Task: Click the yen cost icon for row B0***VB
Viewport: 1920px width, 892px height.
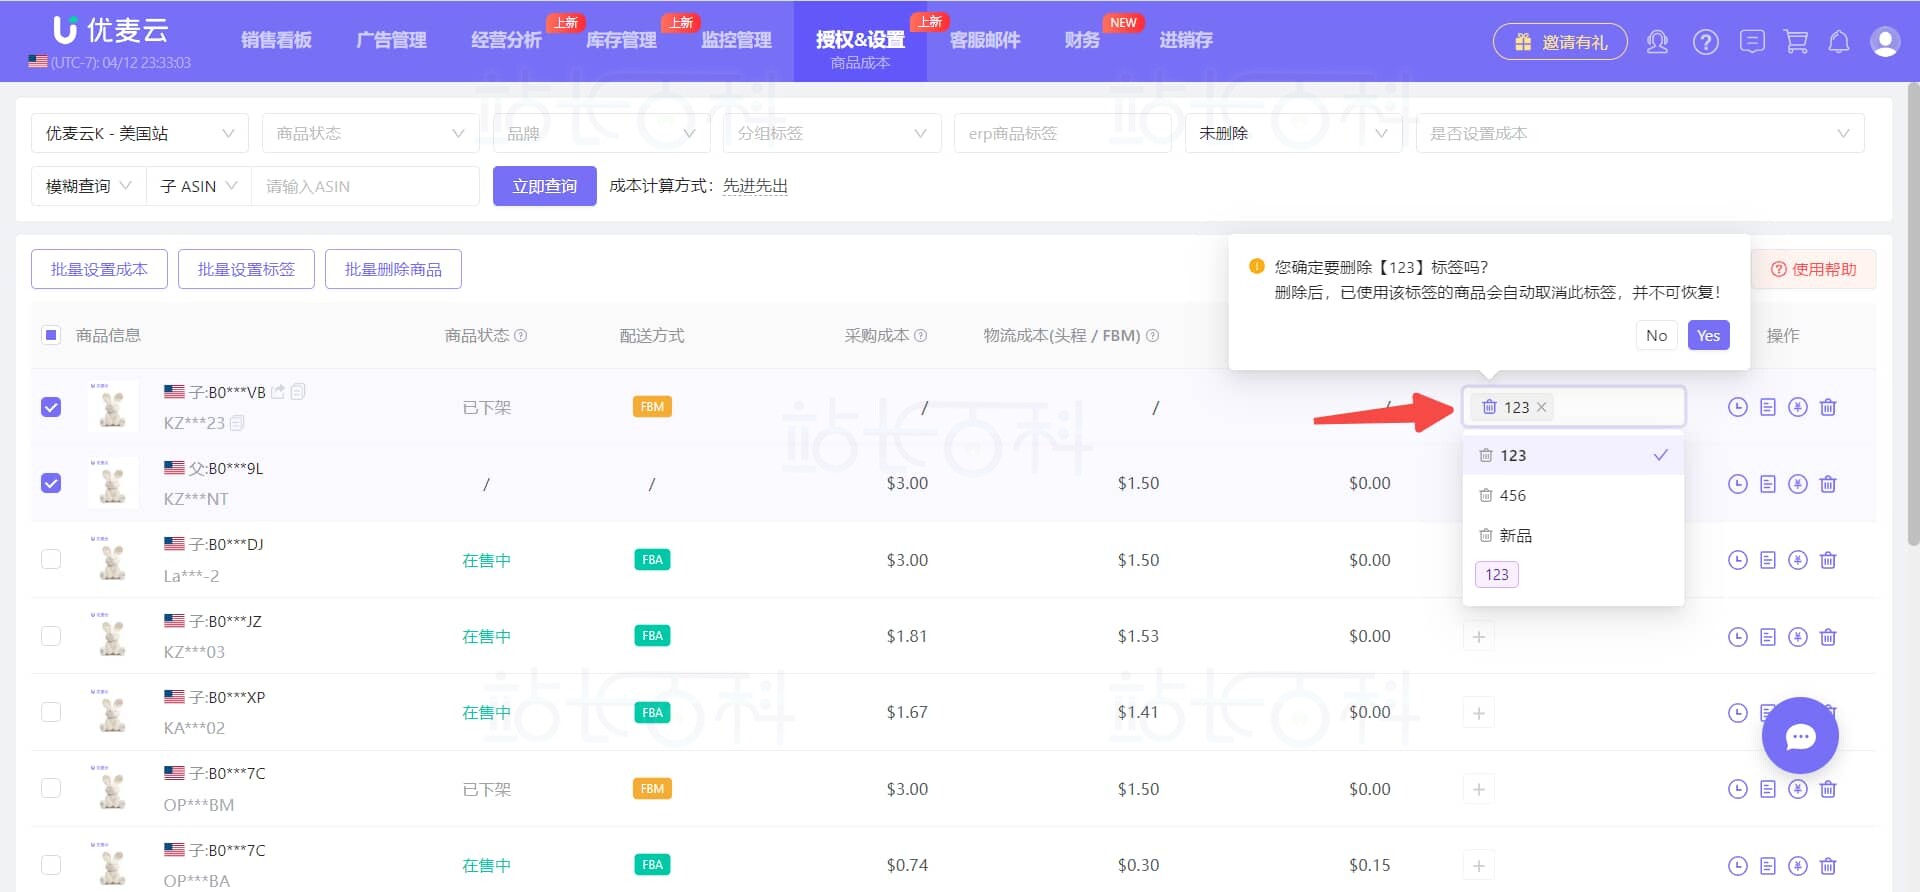Action: coord(1798,407)
